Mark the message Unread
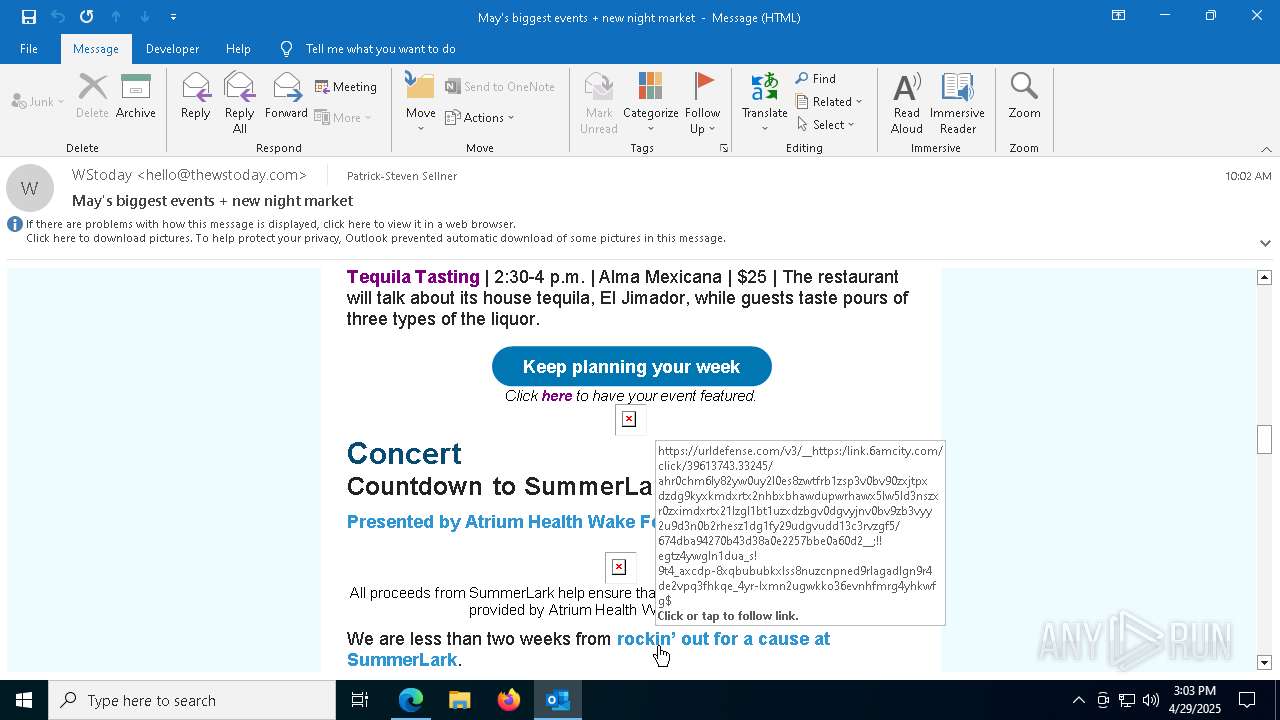The height and width of the screenshot is (720, 1280). tap(599, 103)
